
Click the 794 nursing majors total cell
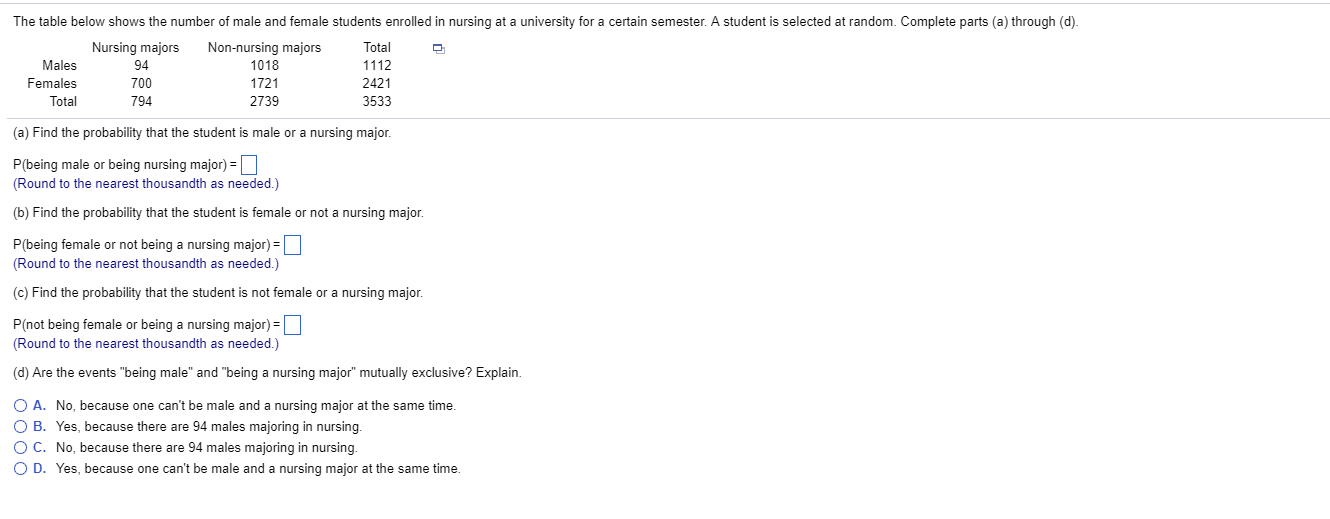coord(141,102)
